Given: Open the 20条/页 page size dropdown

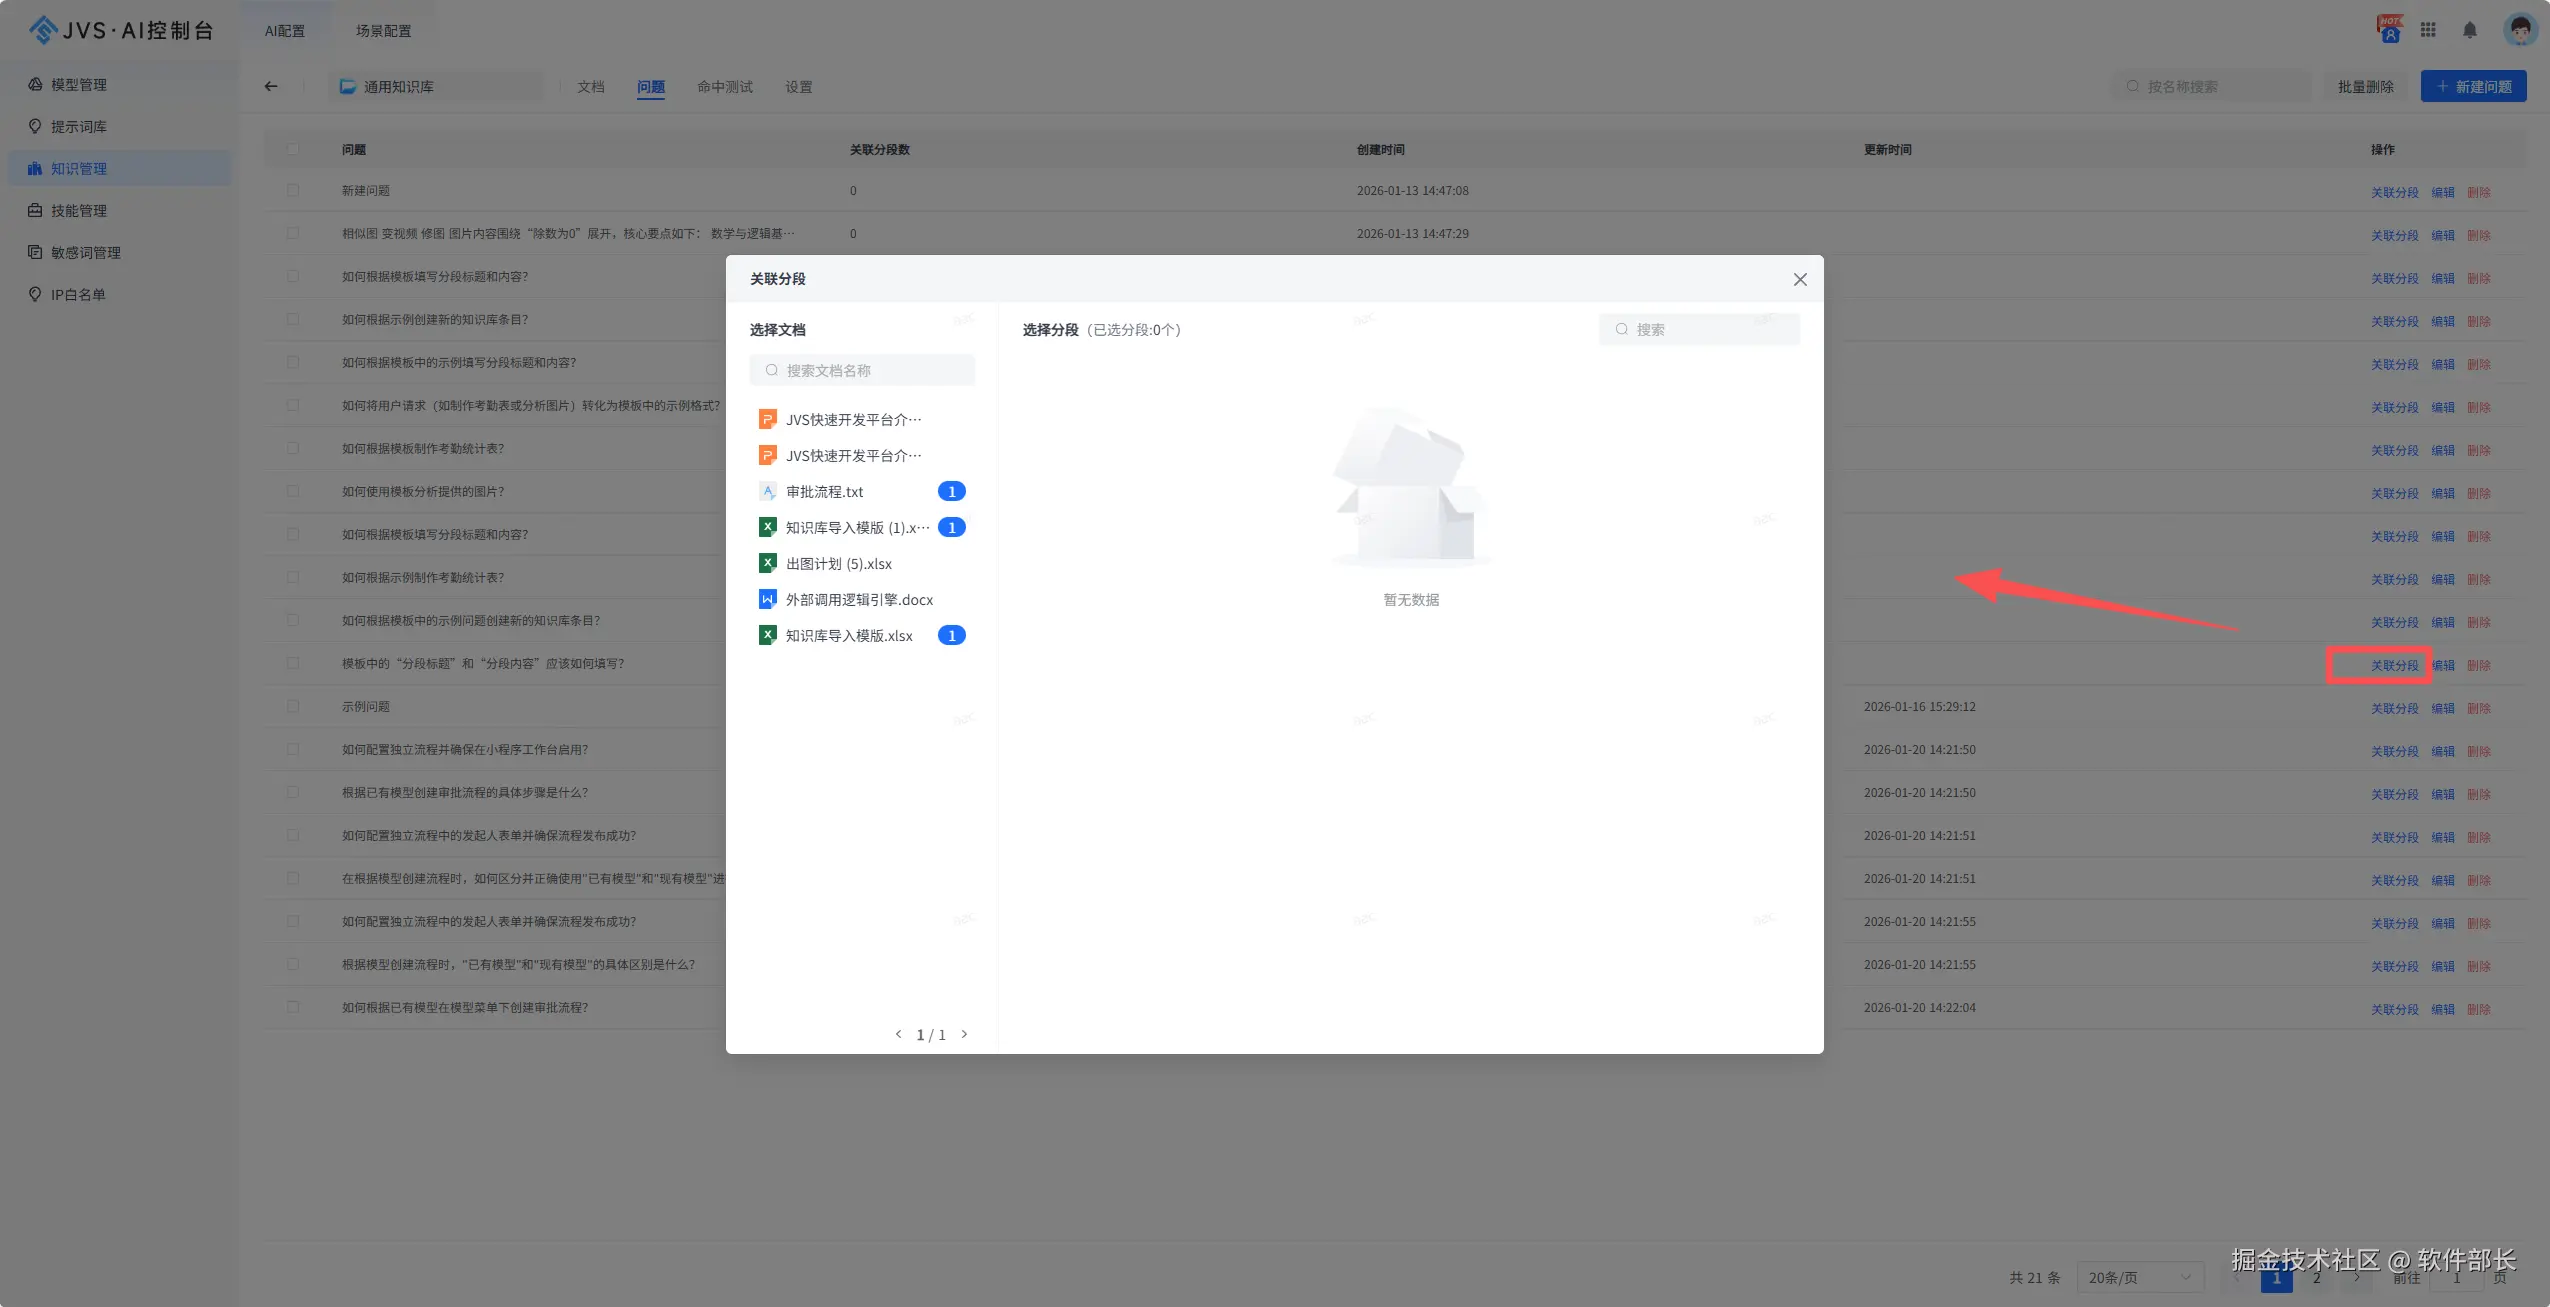Looking at the screenshot, I should click(2139, 1277).
